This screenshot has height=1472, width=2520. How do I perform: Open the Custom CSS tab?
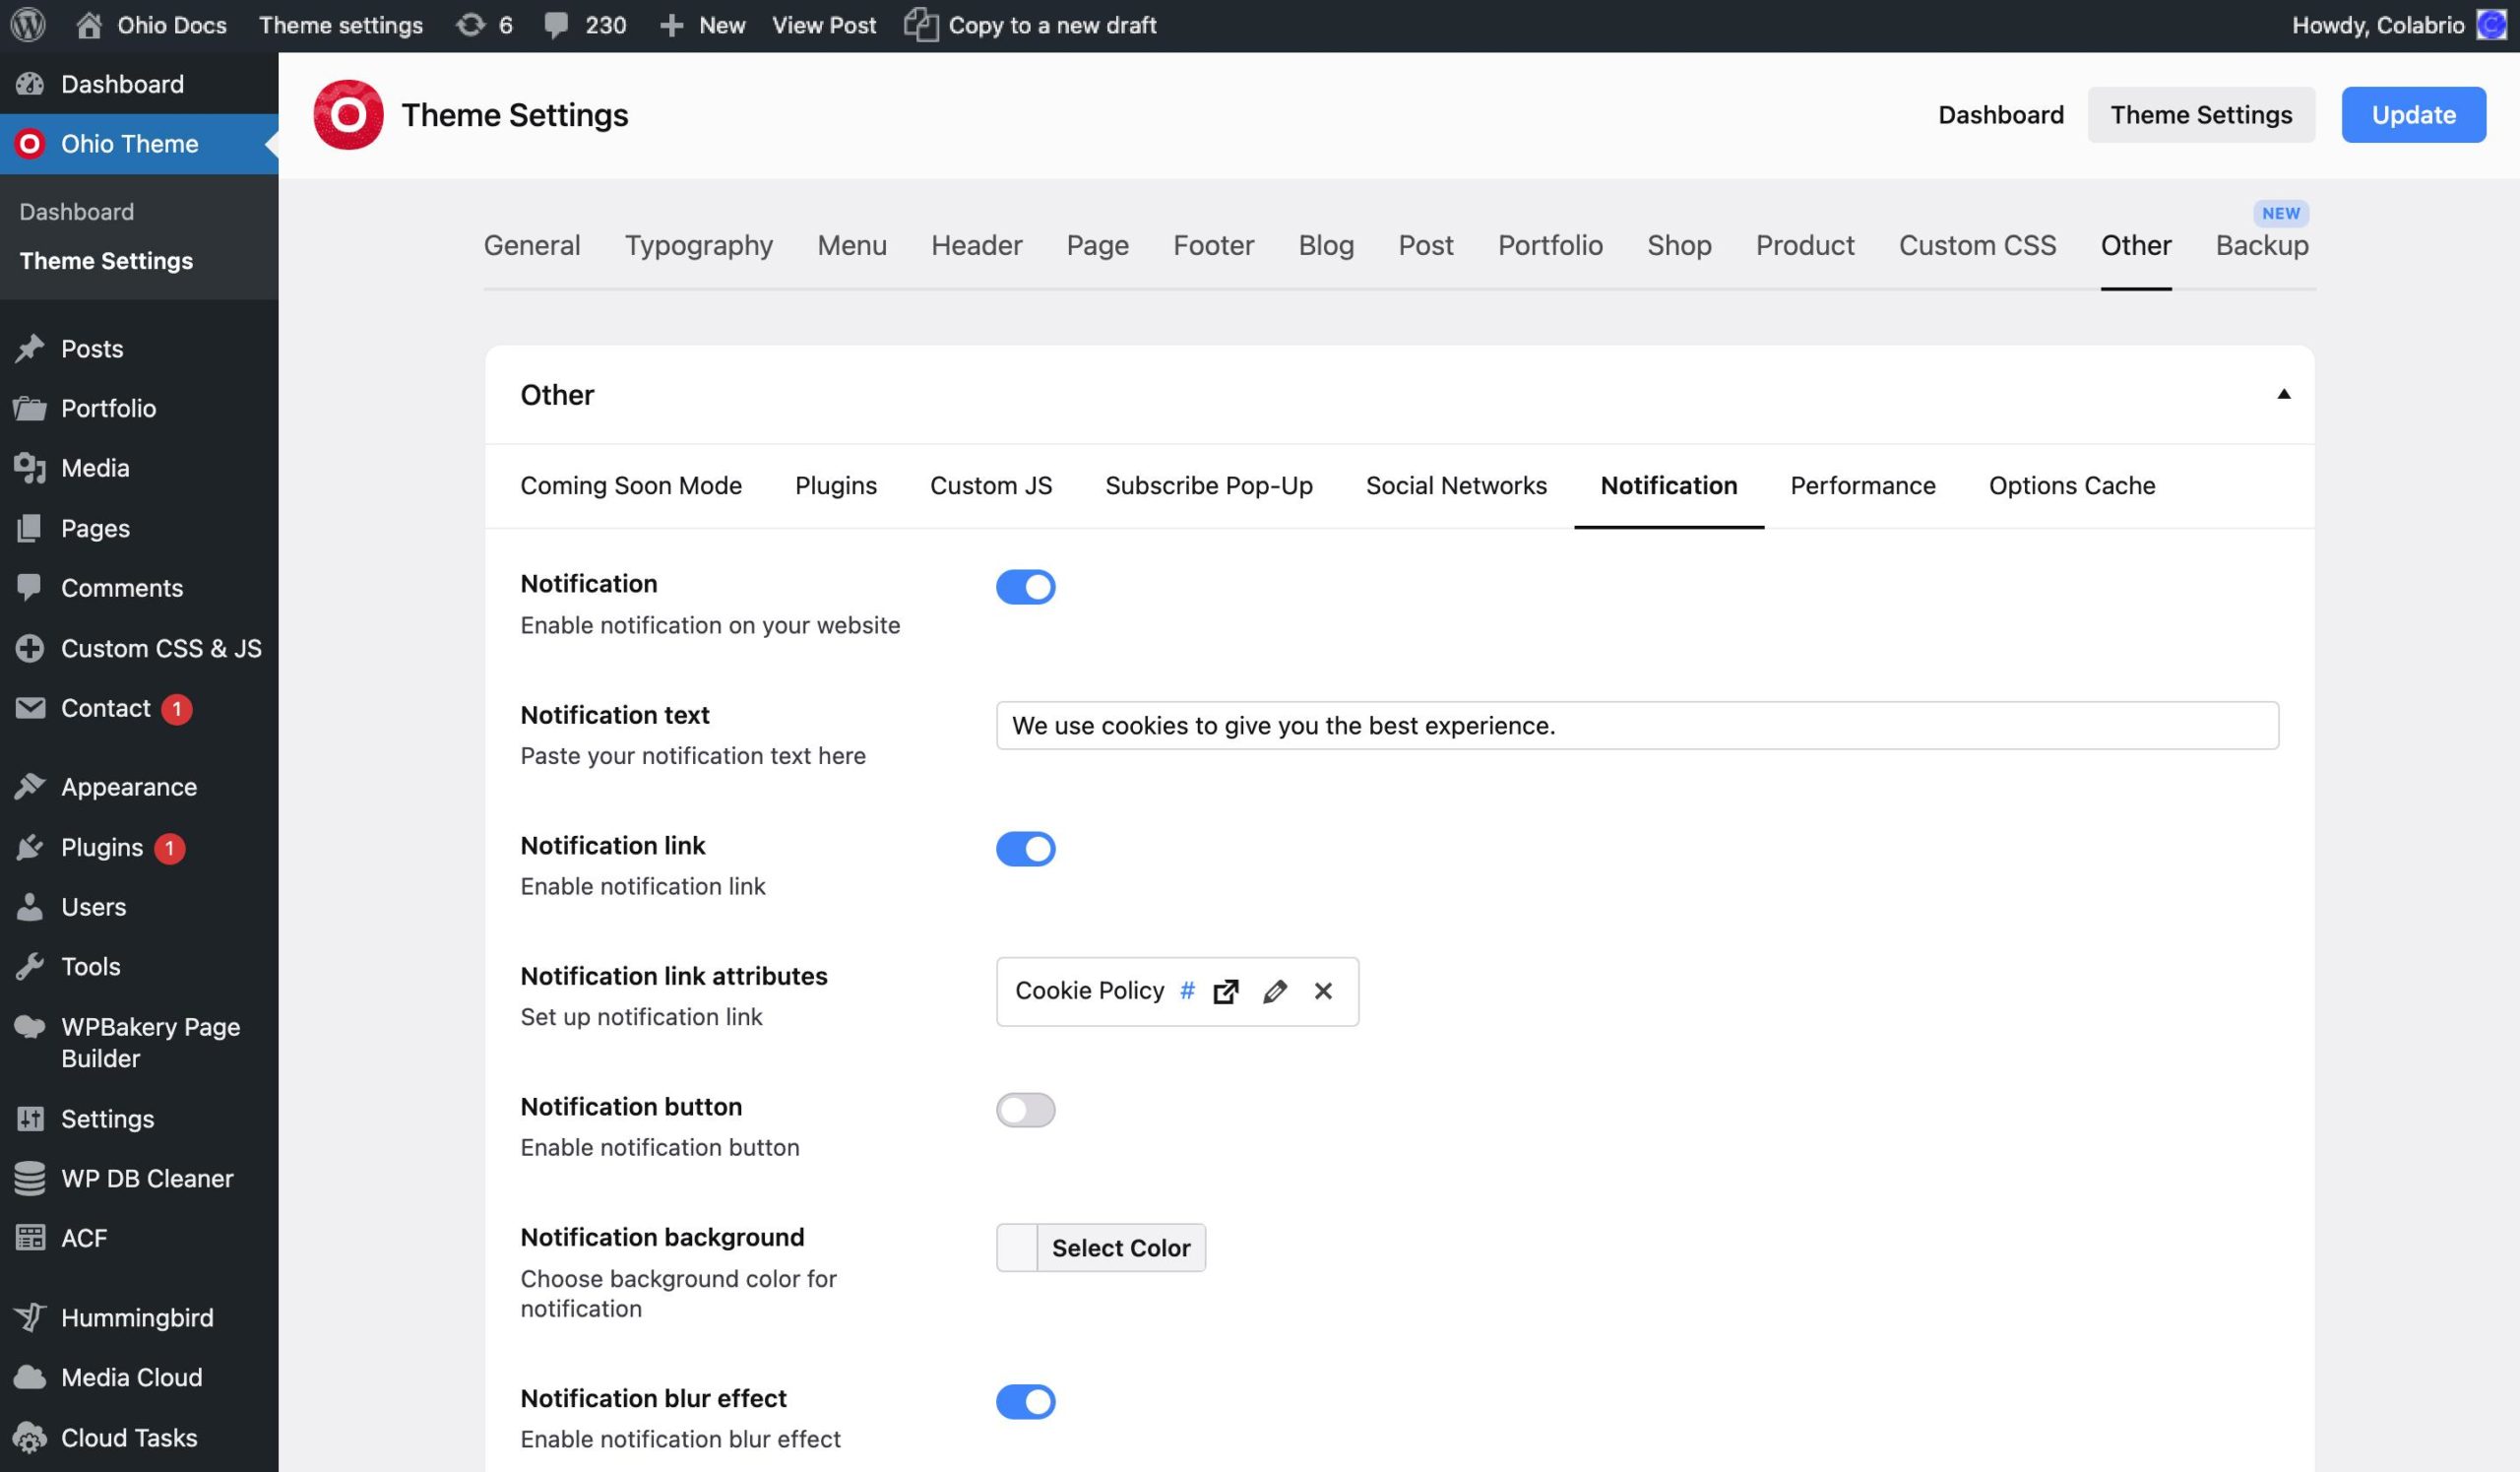(1977, 245)
